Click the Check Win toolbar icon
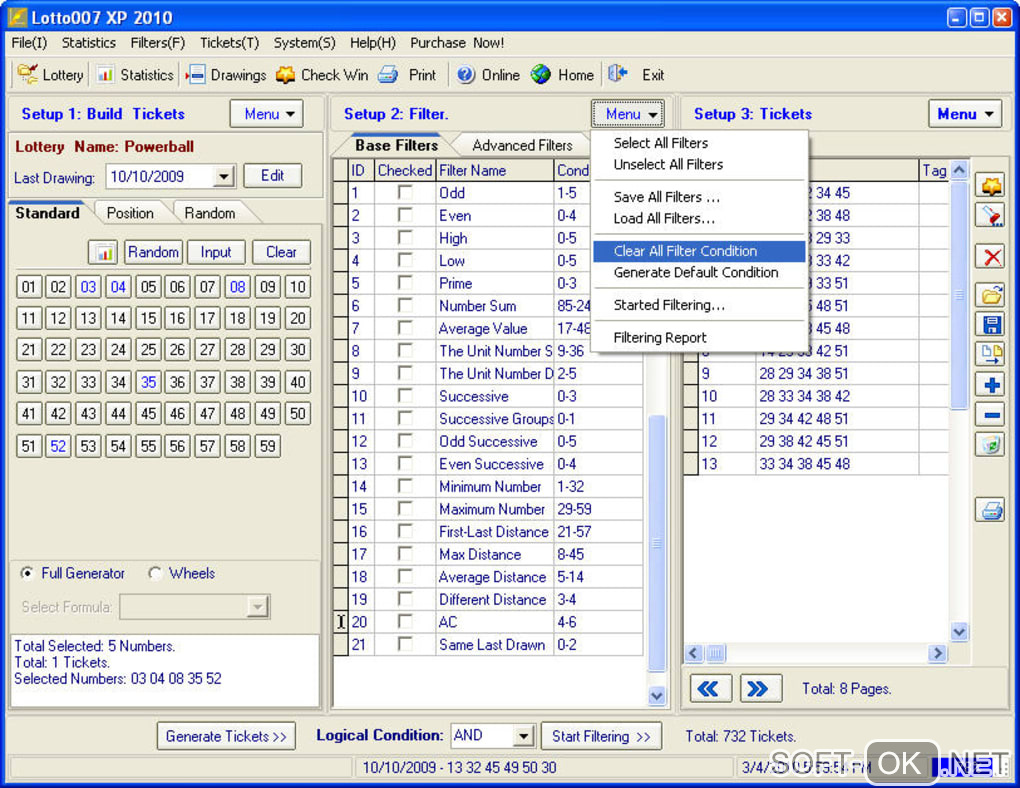1020x788 pixels. (x=286, y=75)
